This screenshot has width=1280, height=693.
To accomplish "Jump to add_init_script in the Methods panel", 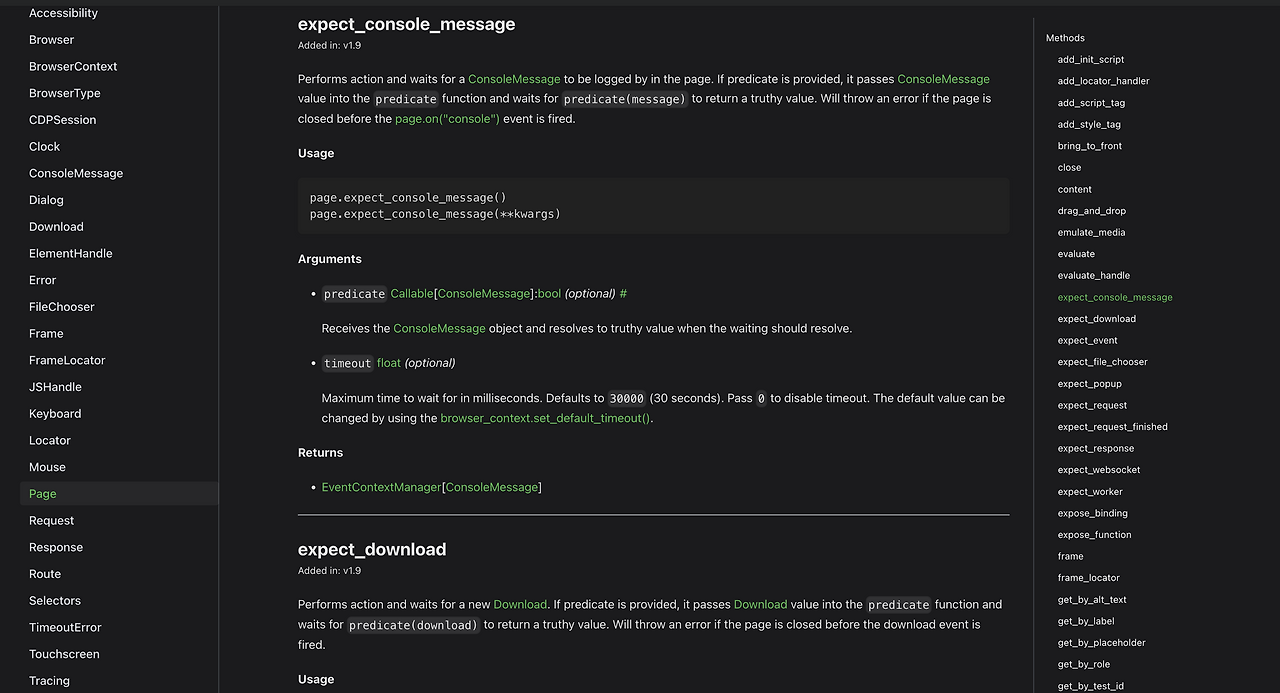I will click(x=1090, y=59).
